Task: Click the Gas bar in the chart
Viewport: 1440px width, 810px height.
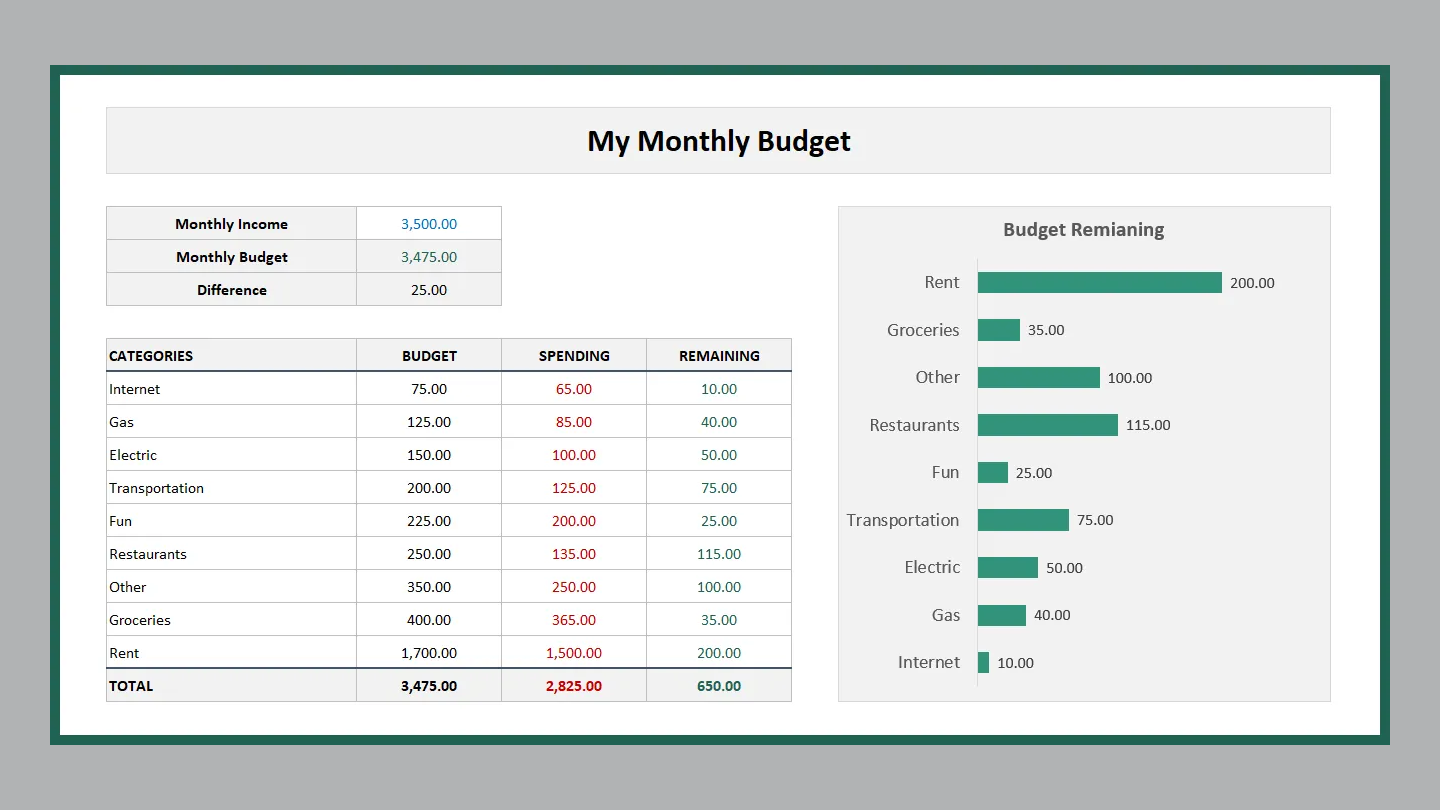Action: point(1002,615)
